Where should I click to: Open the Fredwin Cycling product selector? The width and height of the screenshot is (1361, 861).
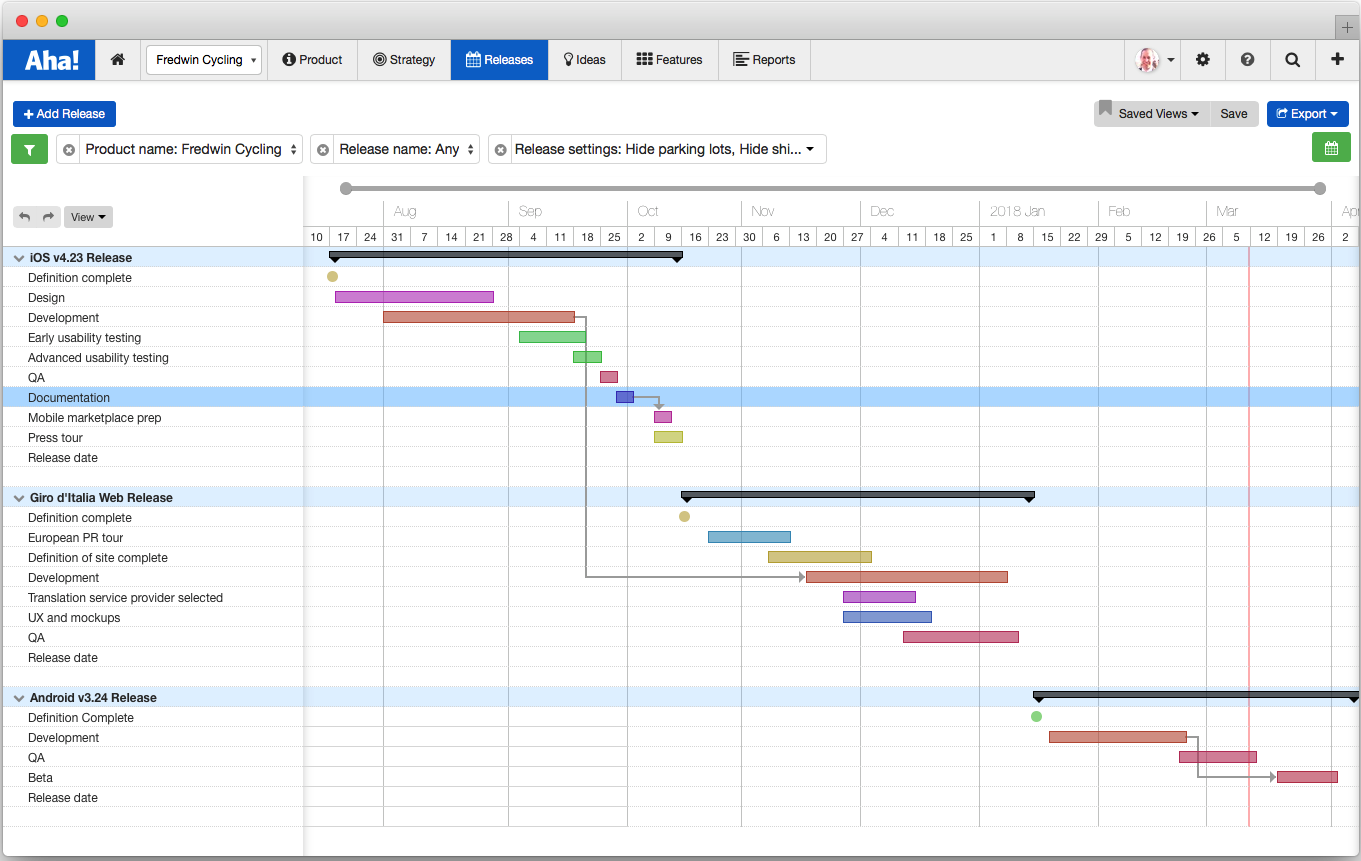tap(203, 59)
